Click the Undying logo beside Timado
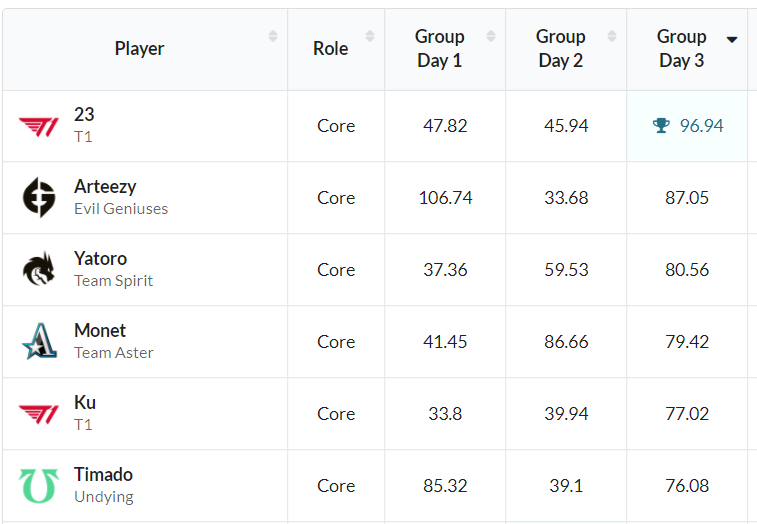 tap(39, 486)
